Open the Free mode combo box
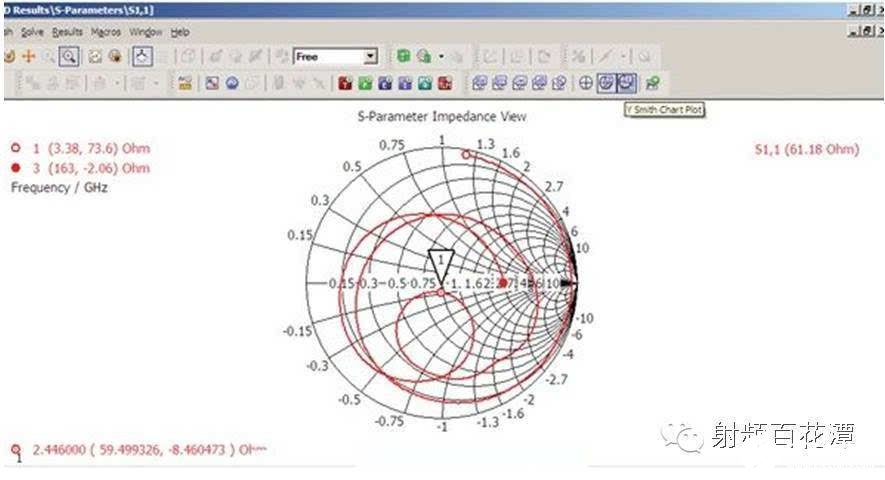 coord(335,57)
